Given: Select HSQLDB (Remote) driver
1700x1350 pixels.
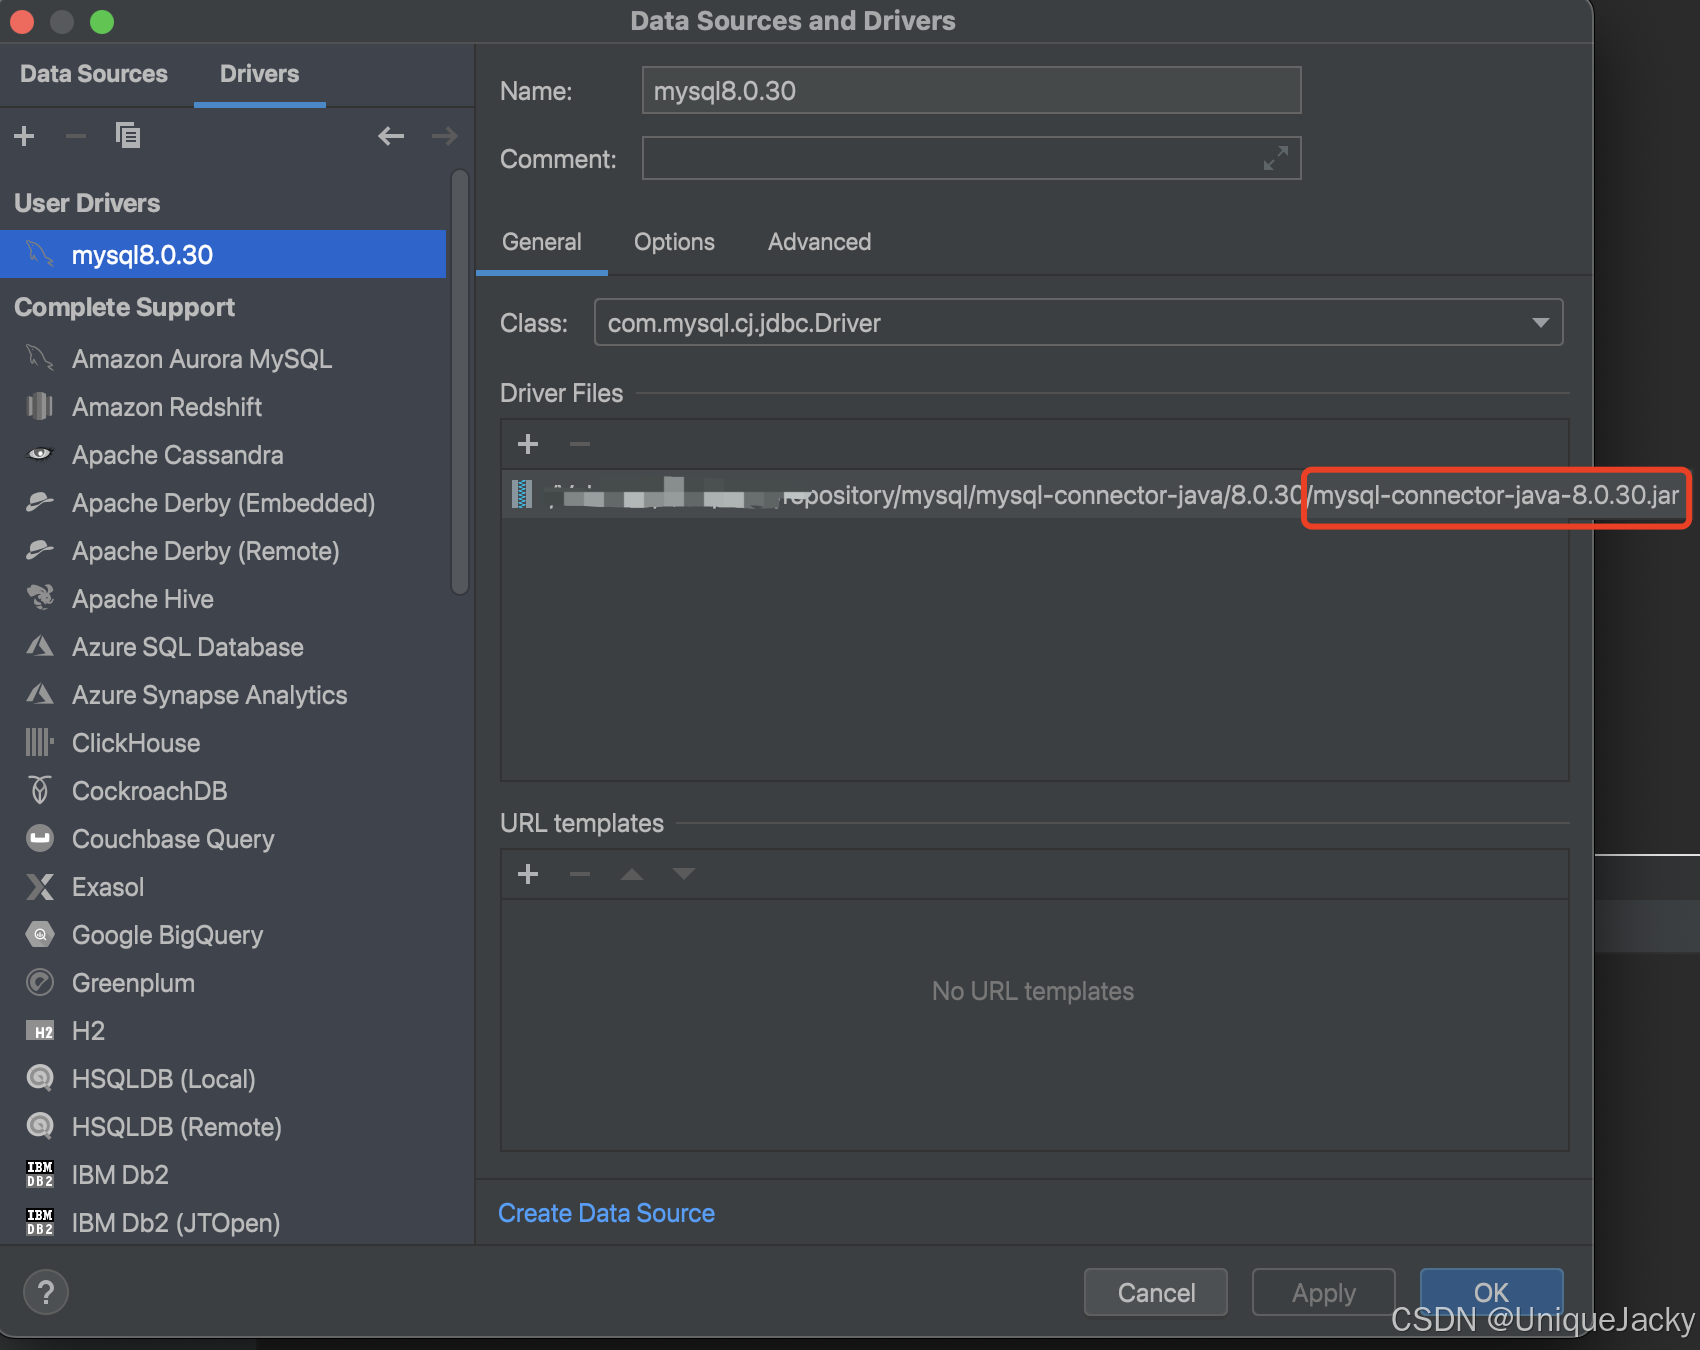Looking at the screenshot, I should pyautogui.click(x=223, y=1127).
